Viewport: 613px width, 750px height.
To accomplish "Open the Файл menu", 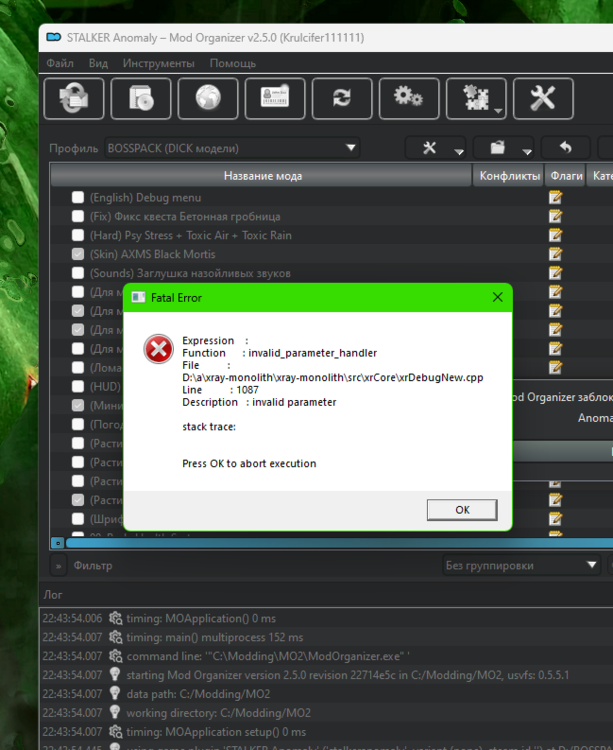I will (60, 63).
